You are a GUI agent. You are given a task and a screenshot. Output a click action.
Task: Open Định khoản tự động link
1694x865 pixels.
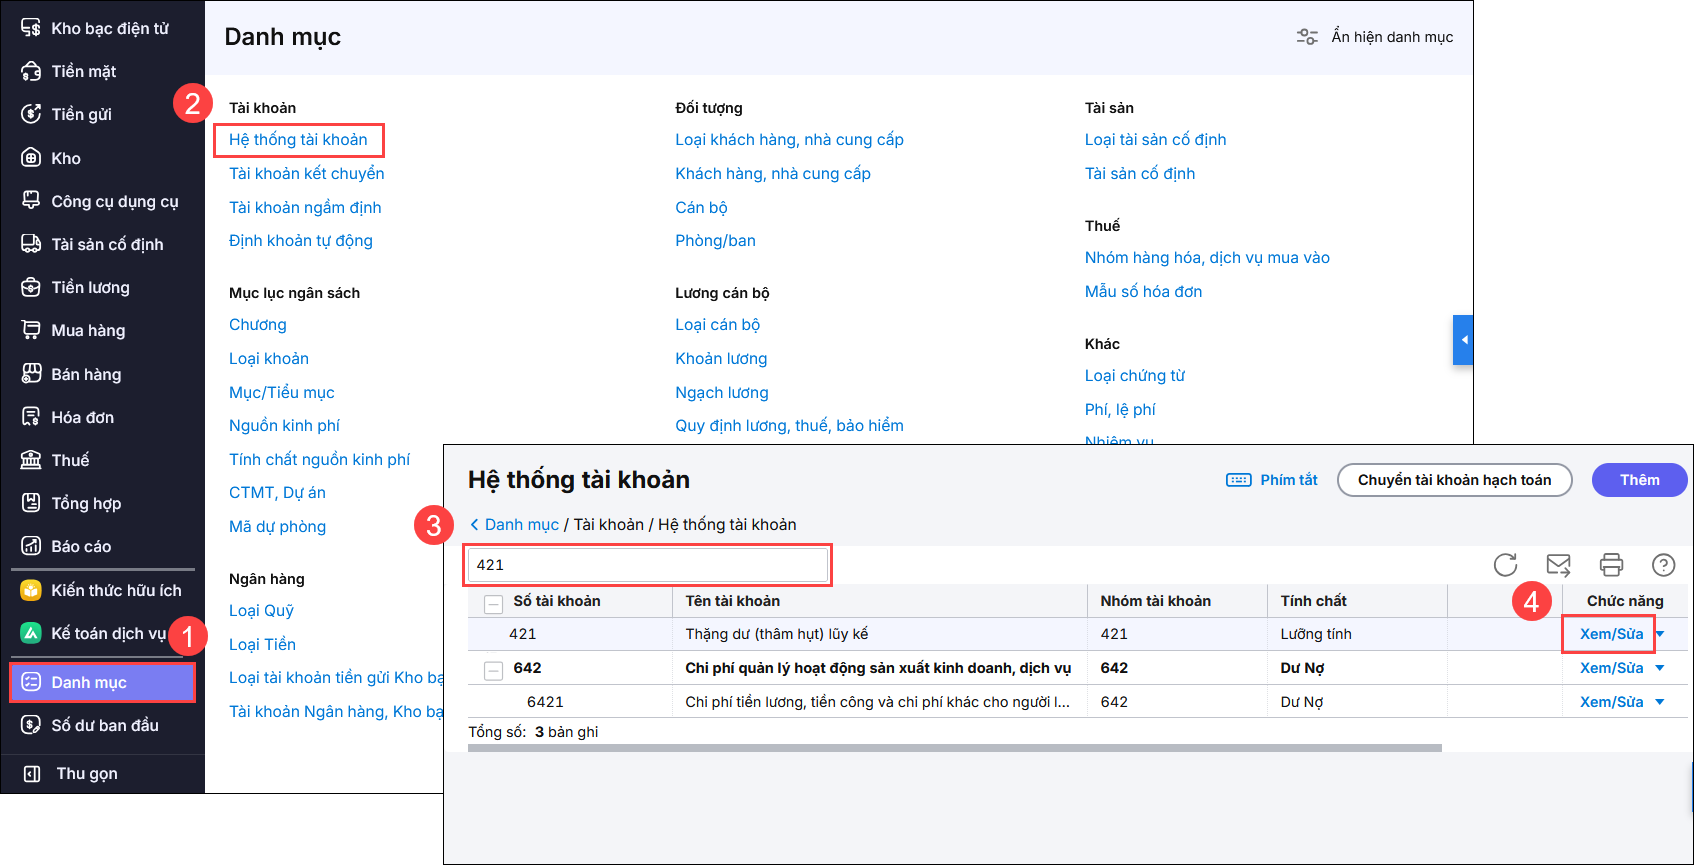point(300,240)
